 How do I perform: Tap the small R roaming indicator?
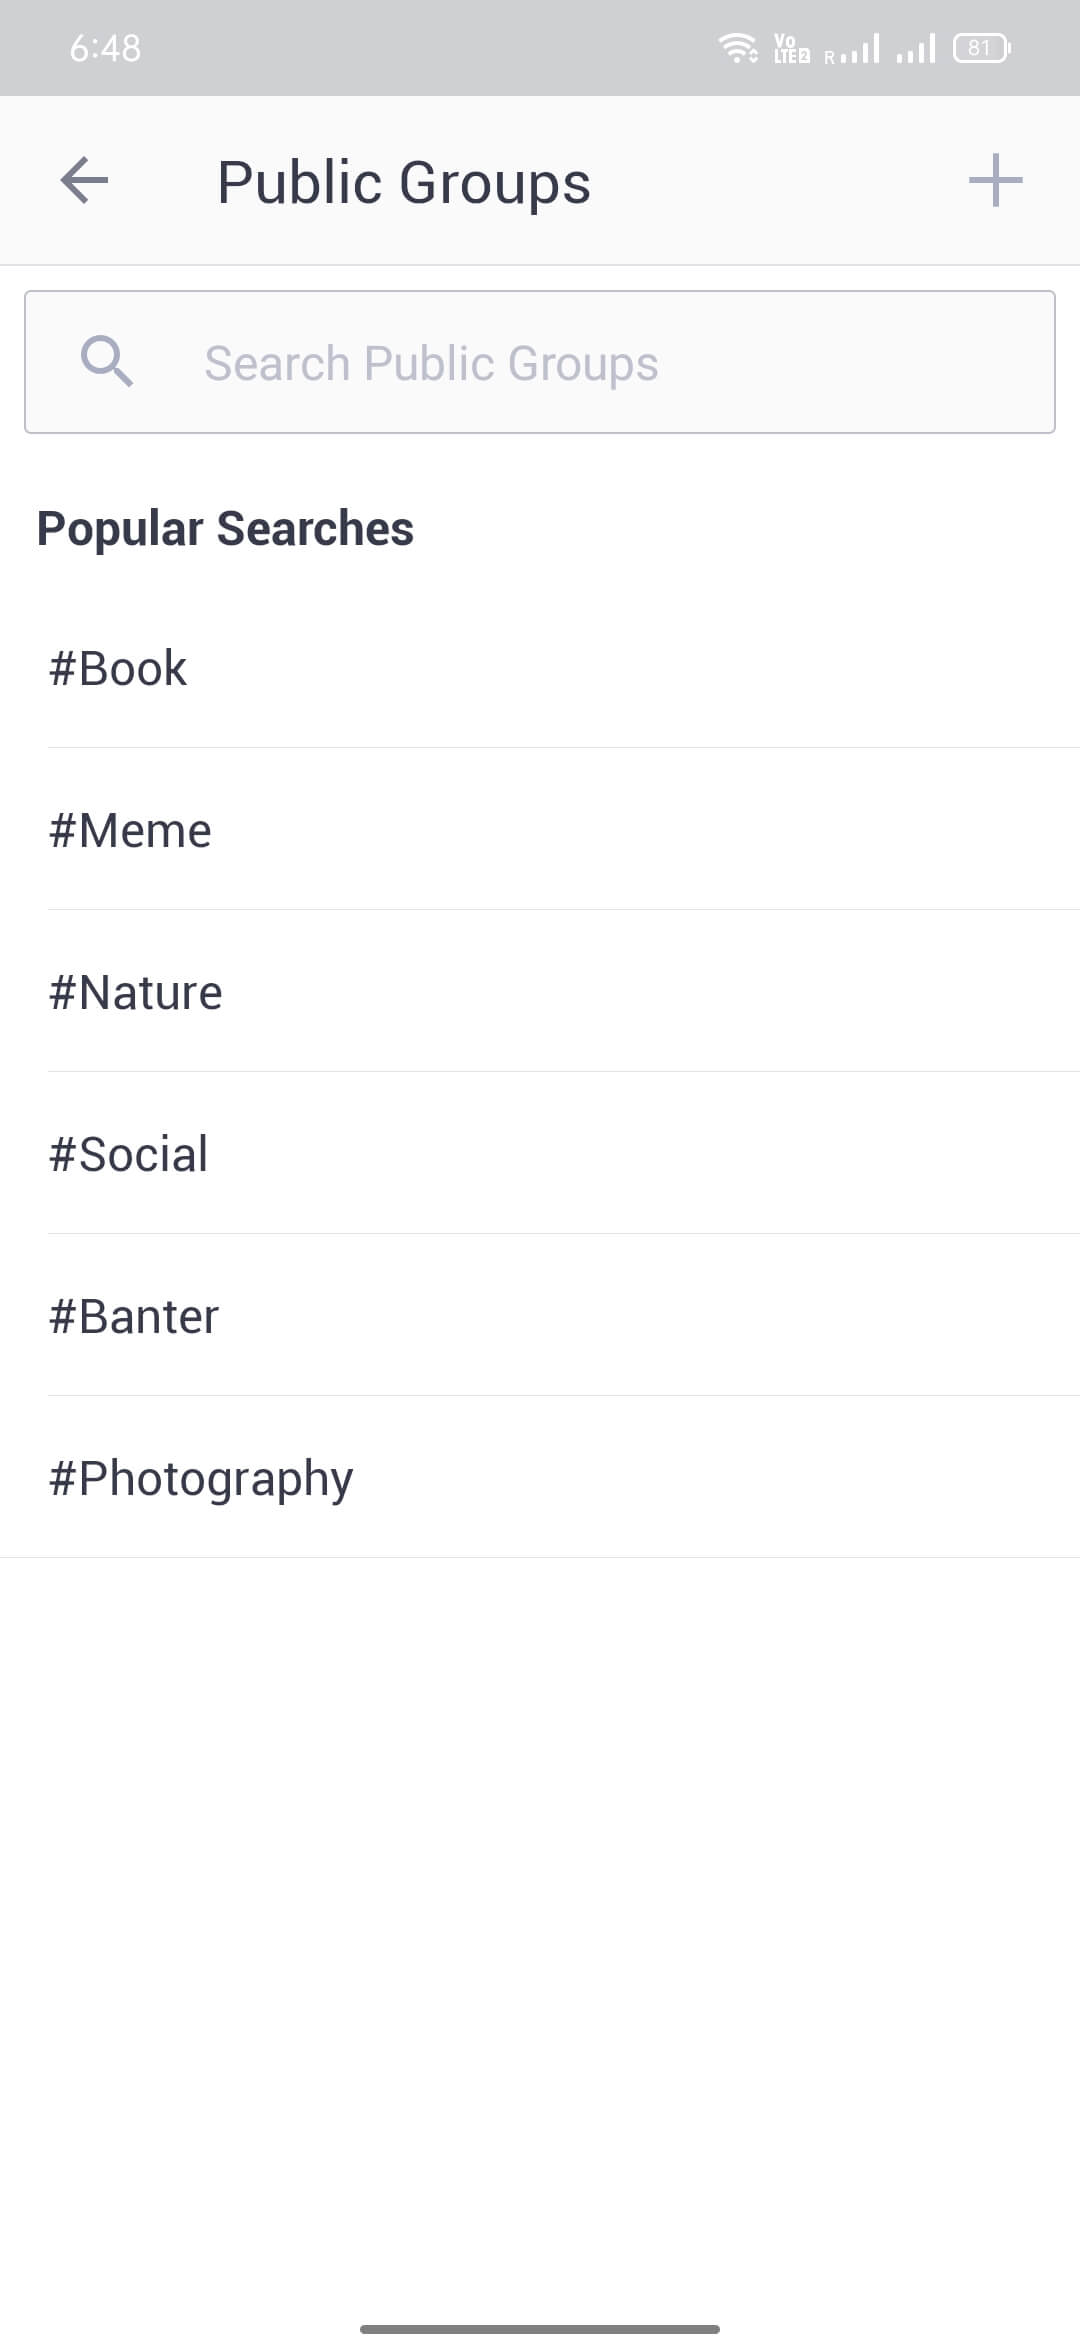829,57
